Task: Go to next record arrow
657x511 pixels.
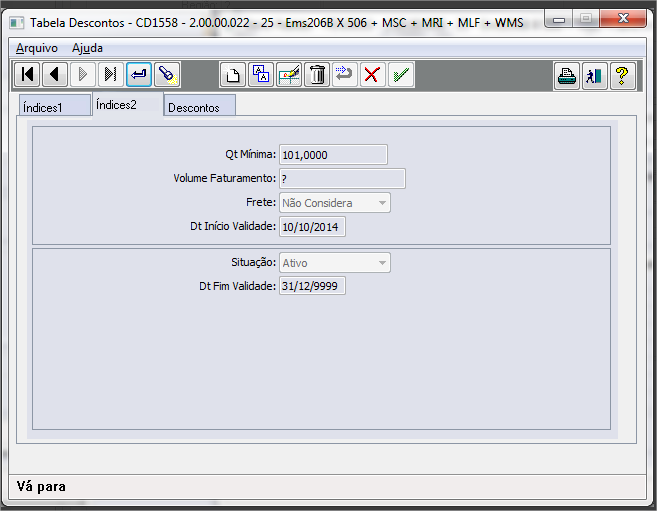Action: pyautogui.click(x=83, y=75)
